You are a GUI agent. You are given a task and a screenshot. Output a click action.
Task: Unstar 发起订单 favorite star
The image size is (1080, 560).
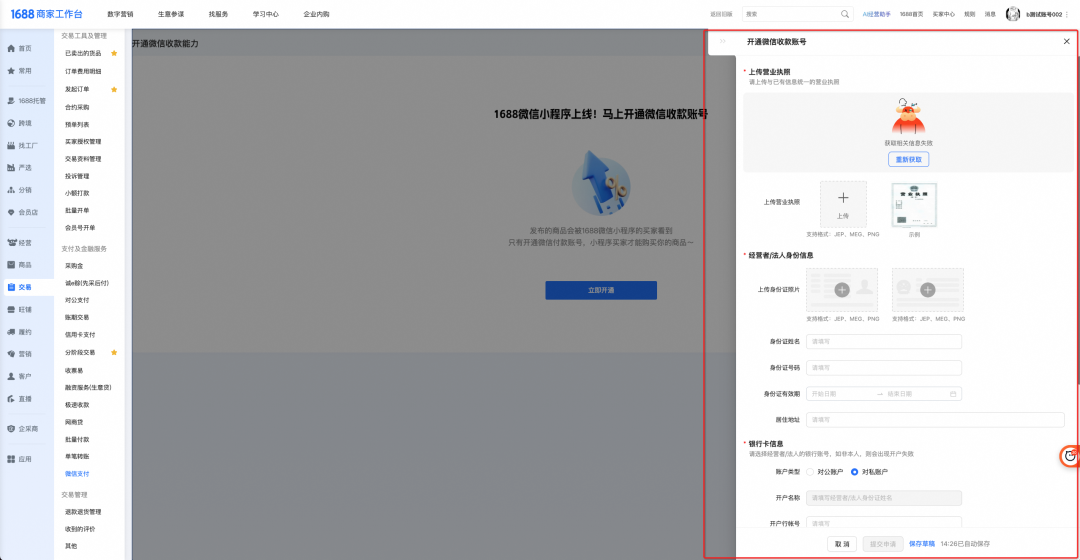tap(114, 89)
